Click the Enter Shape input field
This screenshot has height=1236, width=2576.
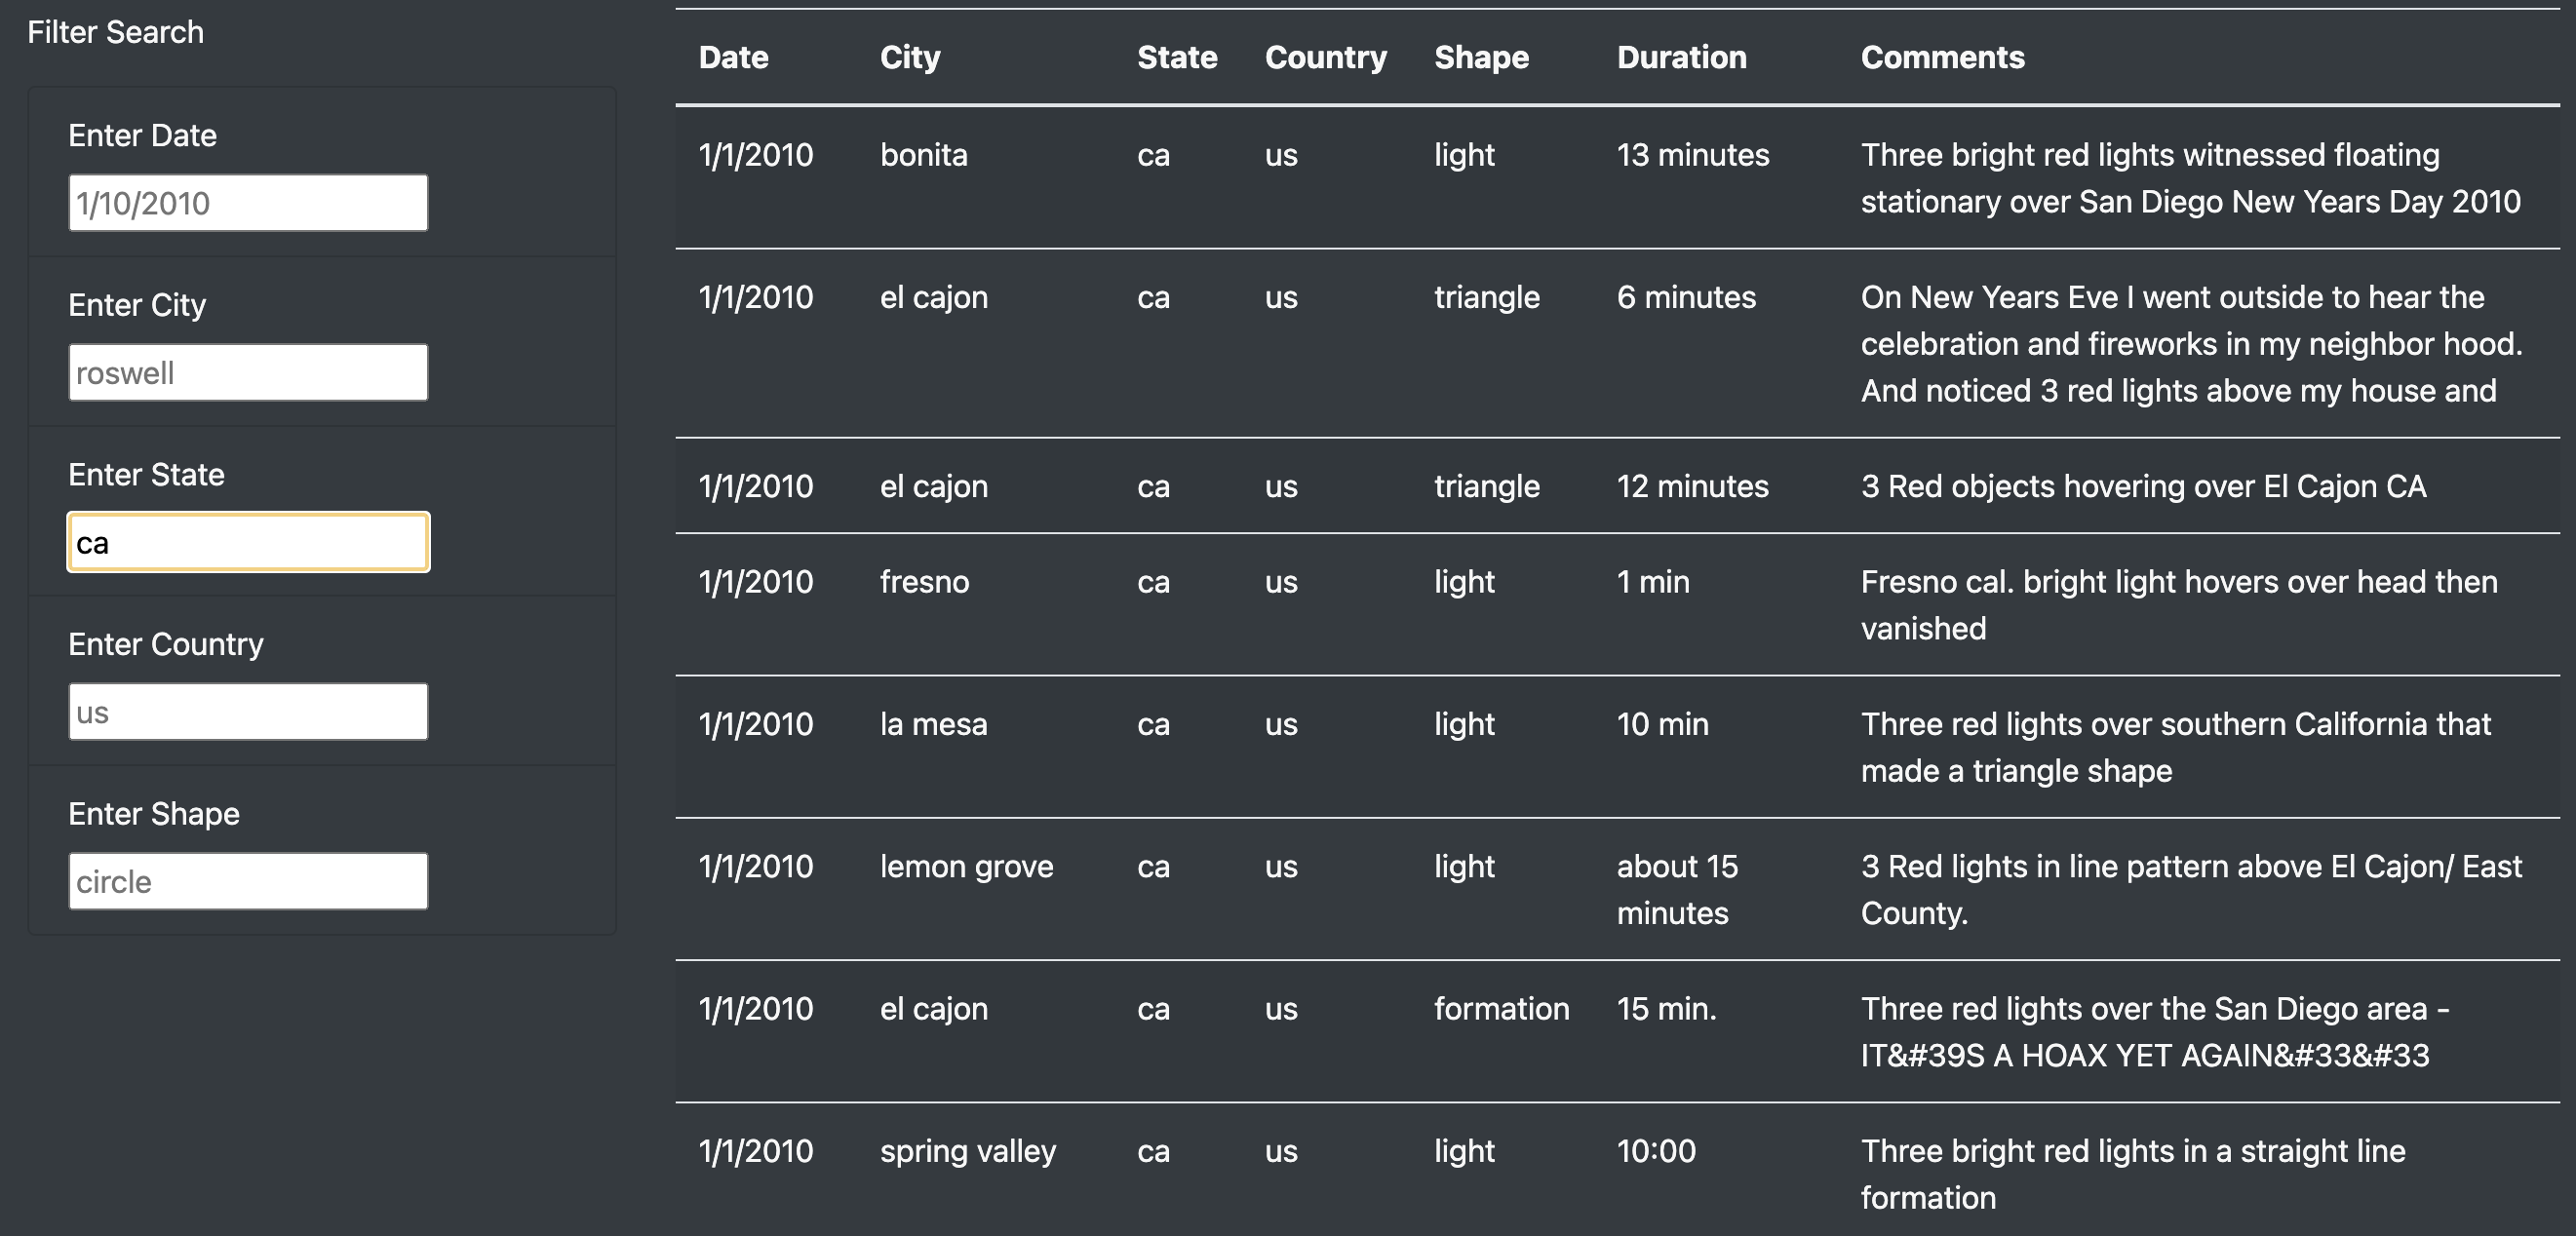[248, 881]
